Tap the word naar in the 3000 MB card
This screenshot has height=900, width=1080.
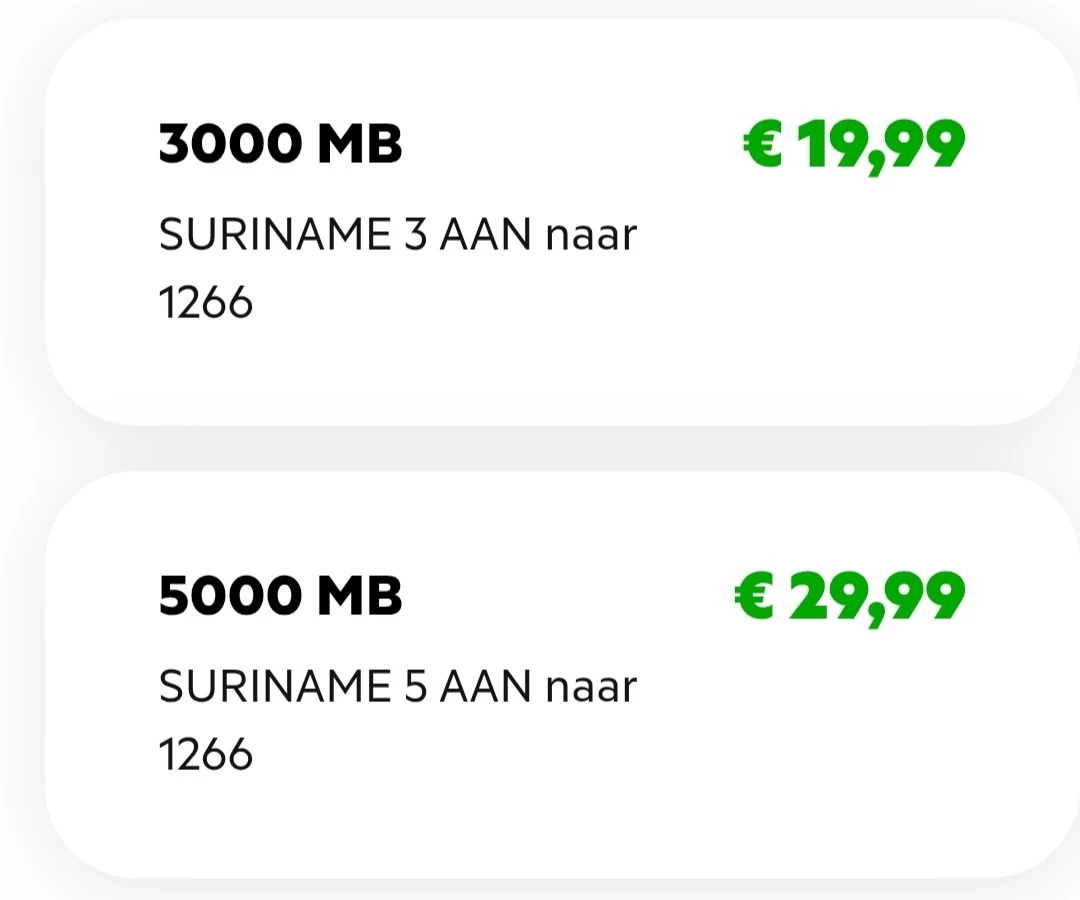point(591,235)
